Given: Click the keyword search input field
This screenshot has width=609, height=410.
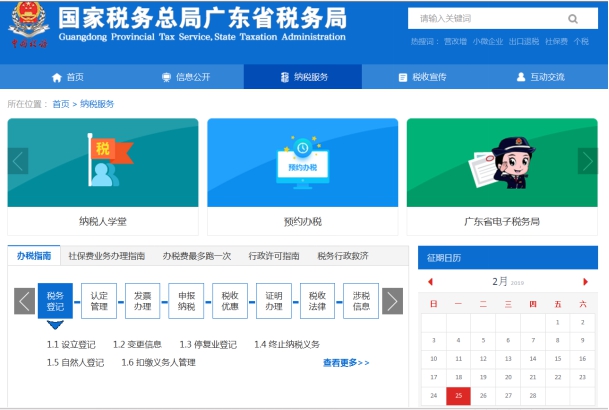Looking at the screenshot, I should tap(485, 18).
